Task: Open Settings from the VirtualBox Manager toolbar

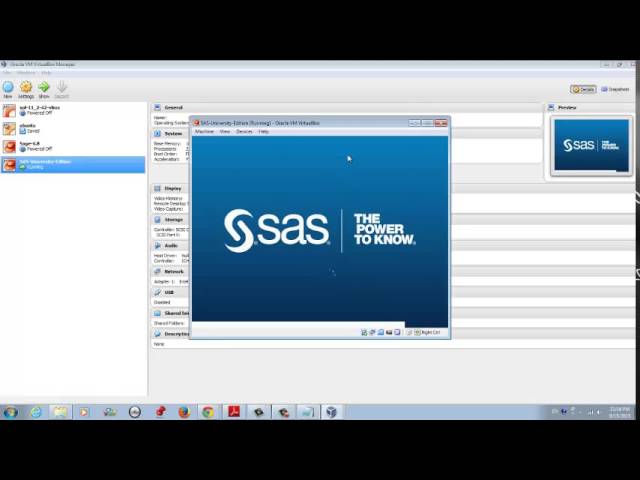Action: (26, 89)
